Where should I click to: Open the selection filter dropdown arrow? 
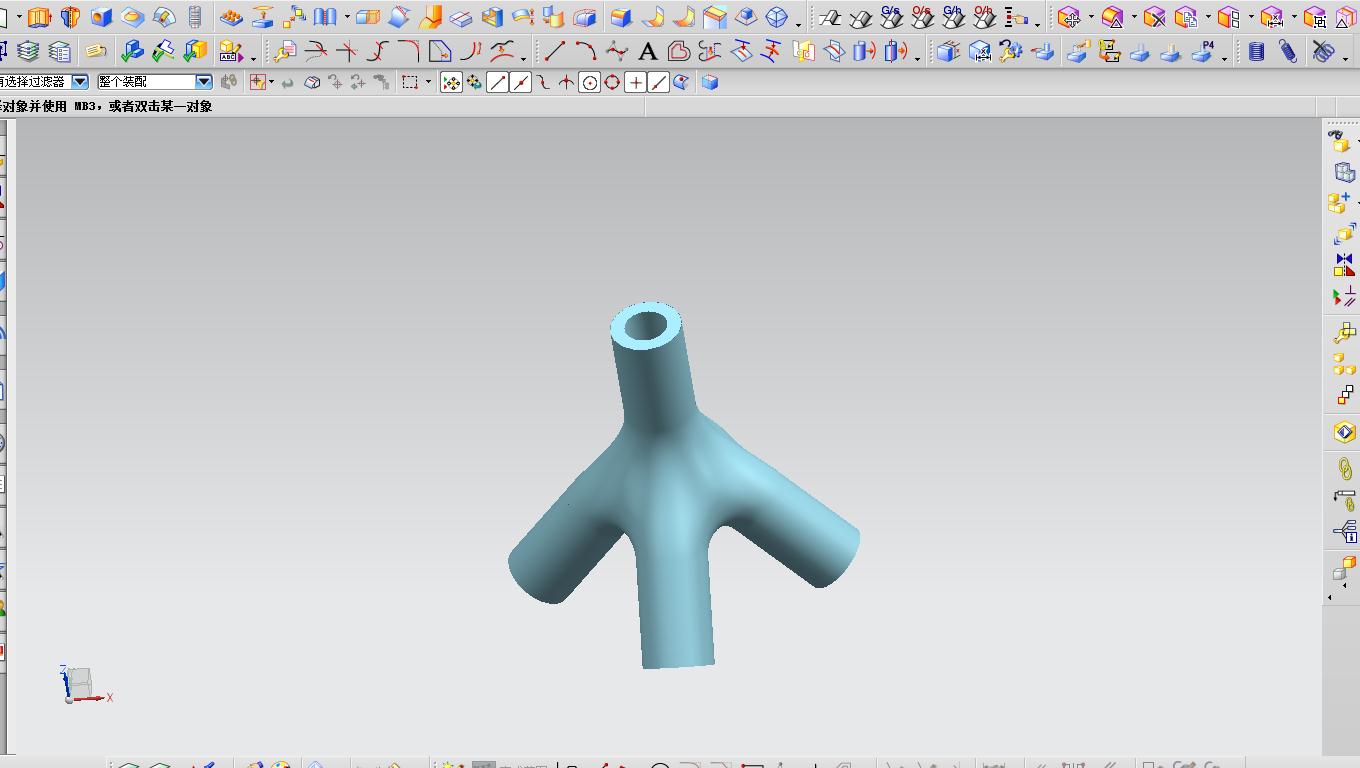pos(79,82)
